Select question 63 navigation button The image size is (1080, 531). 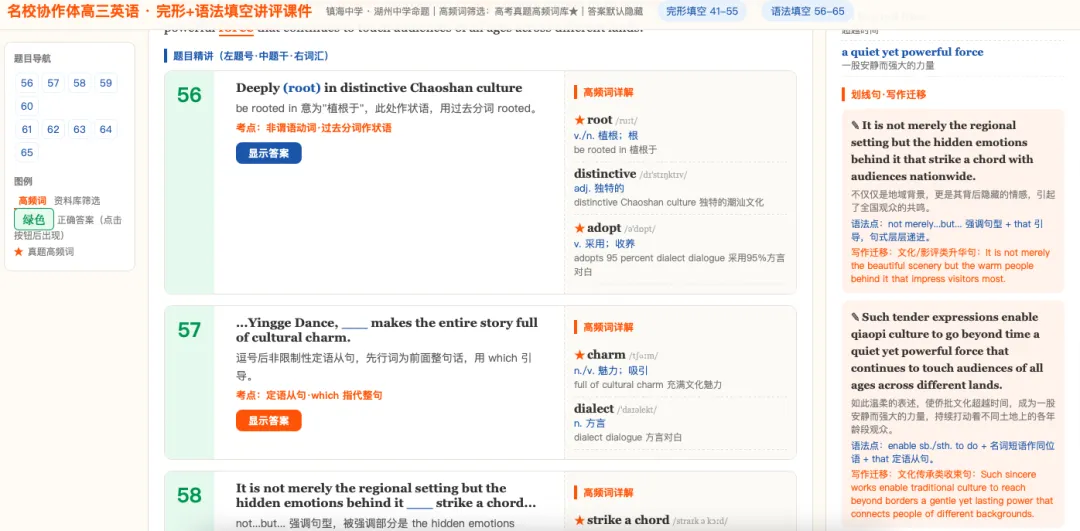coord(79,129)
